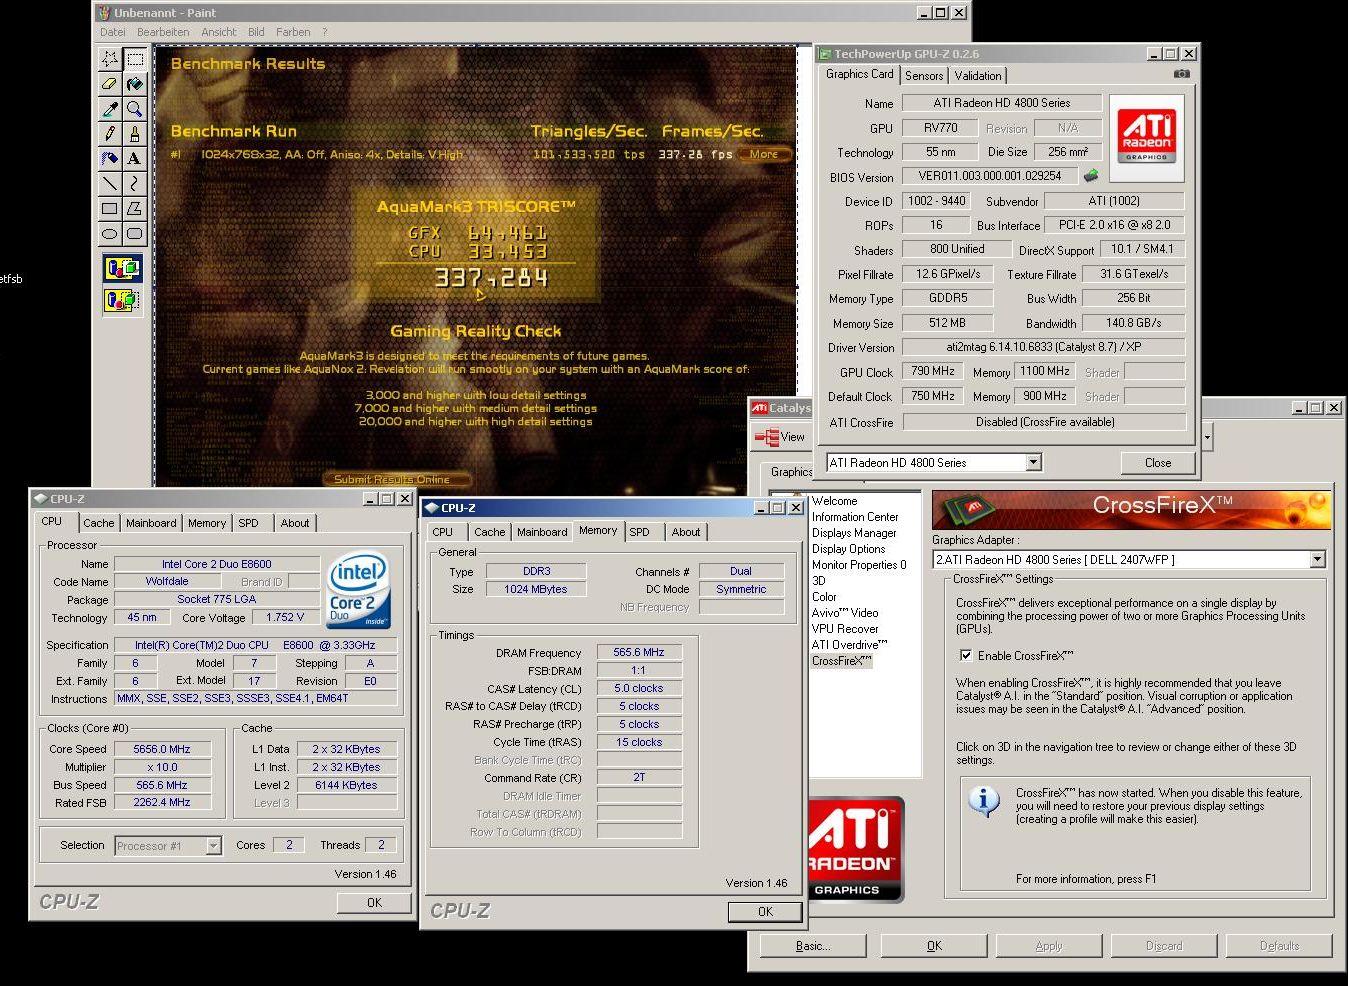Open the About tab in CPU-Z processor window

point(295,523)
